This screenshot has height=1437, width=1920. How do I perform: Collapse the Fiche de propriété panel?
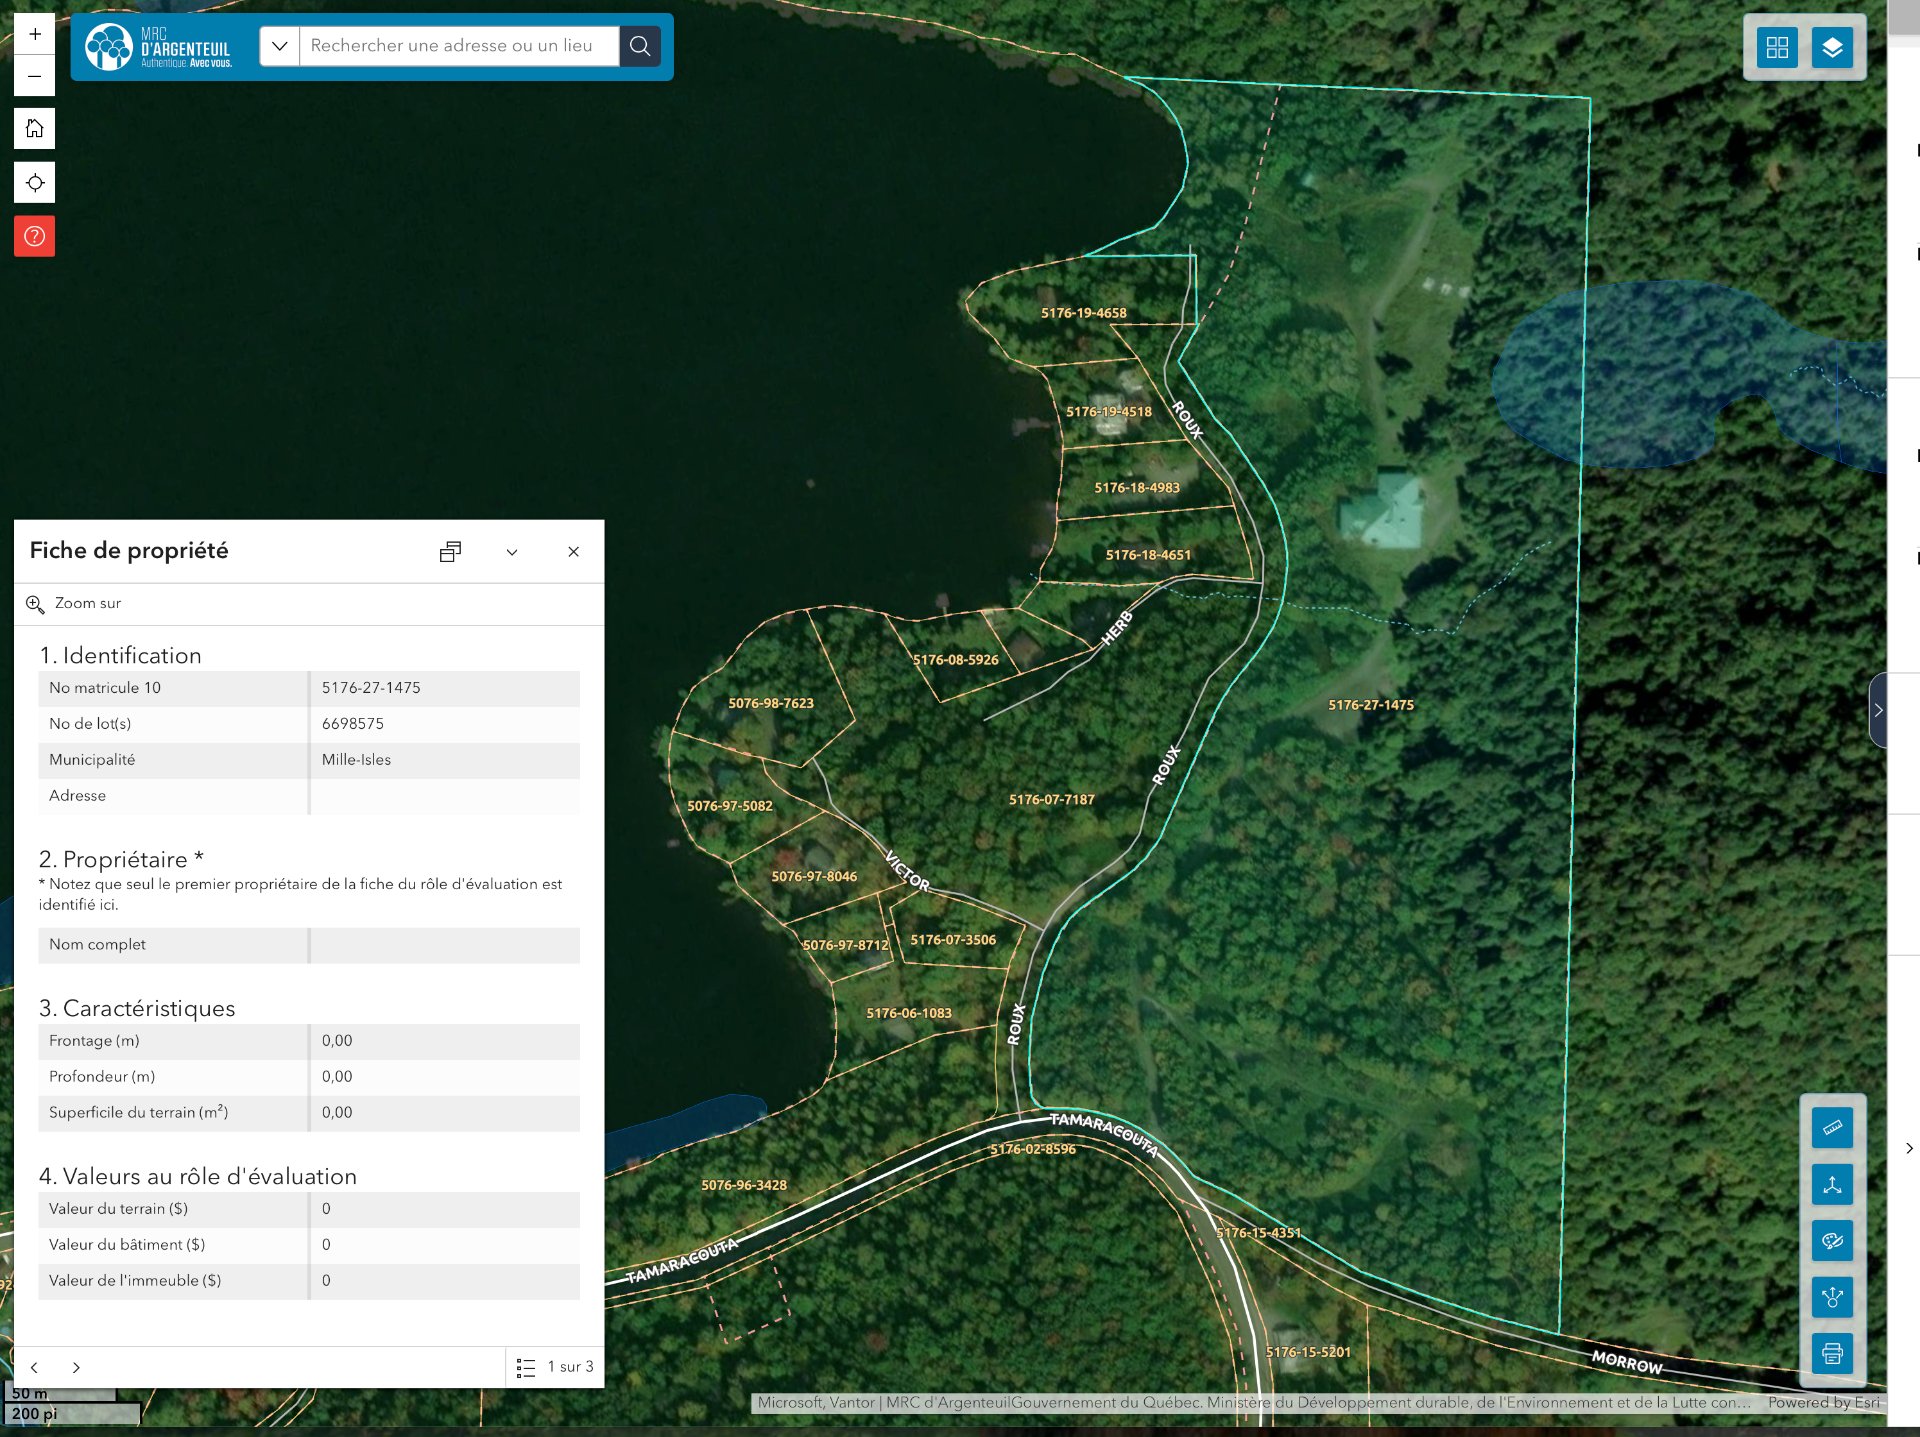(512, 552)
